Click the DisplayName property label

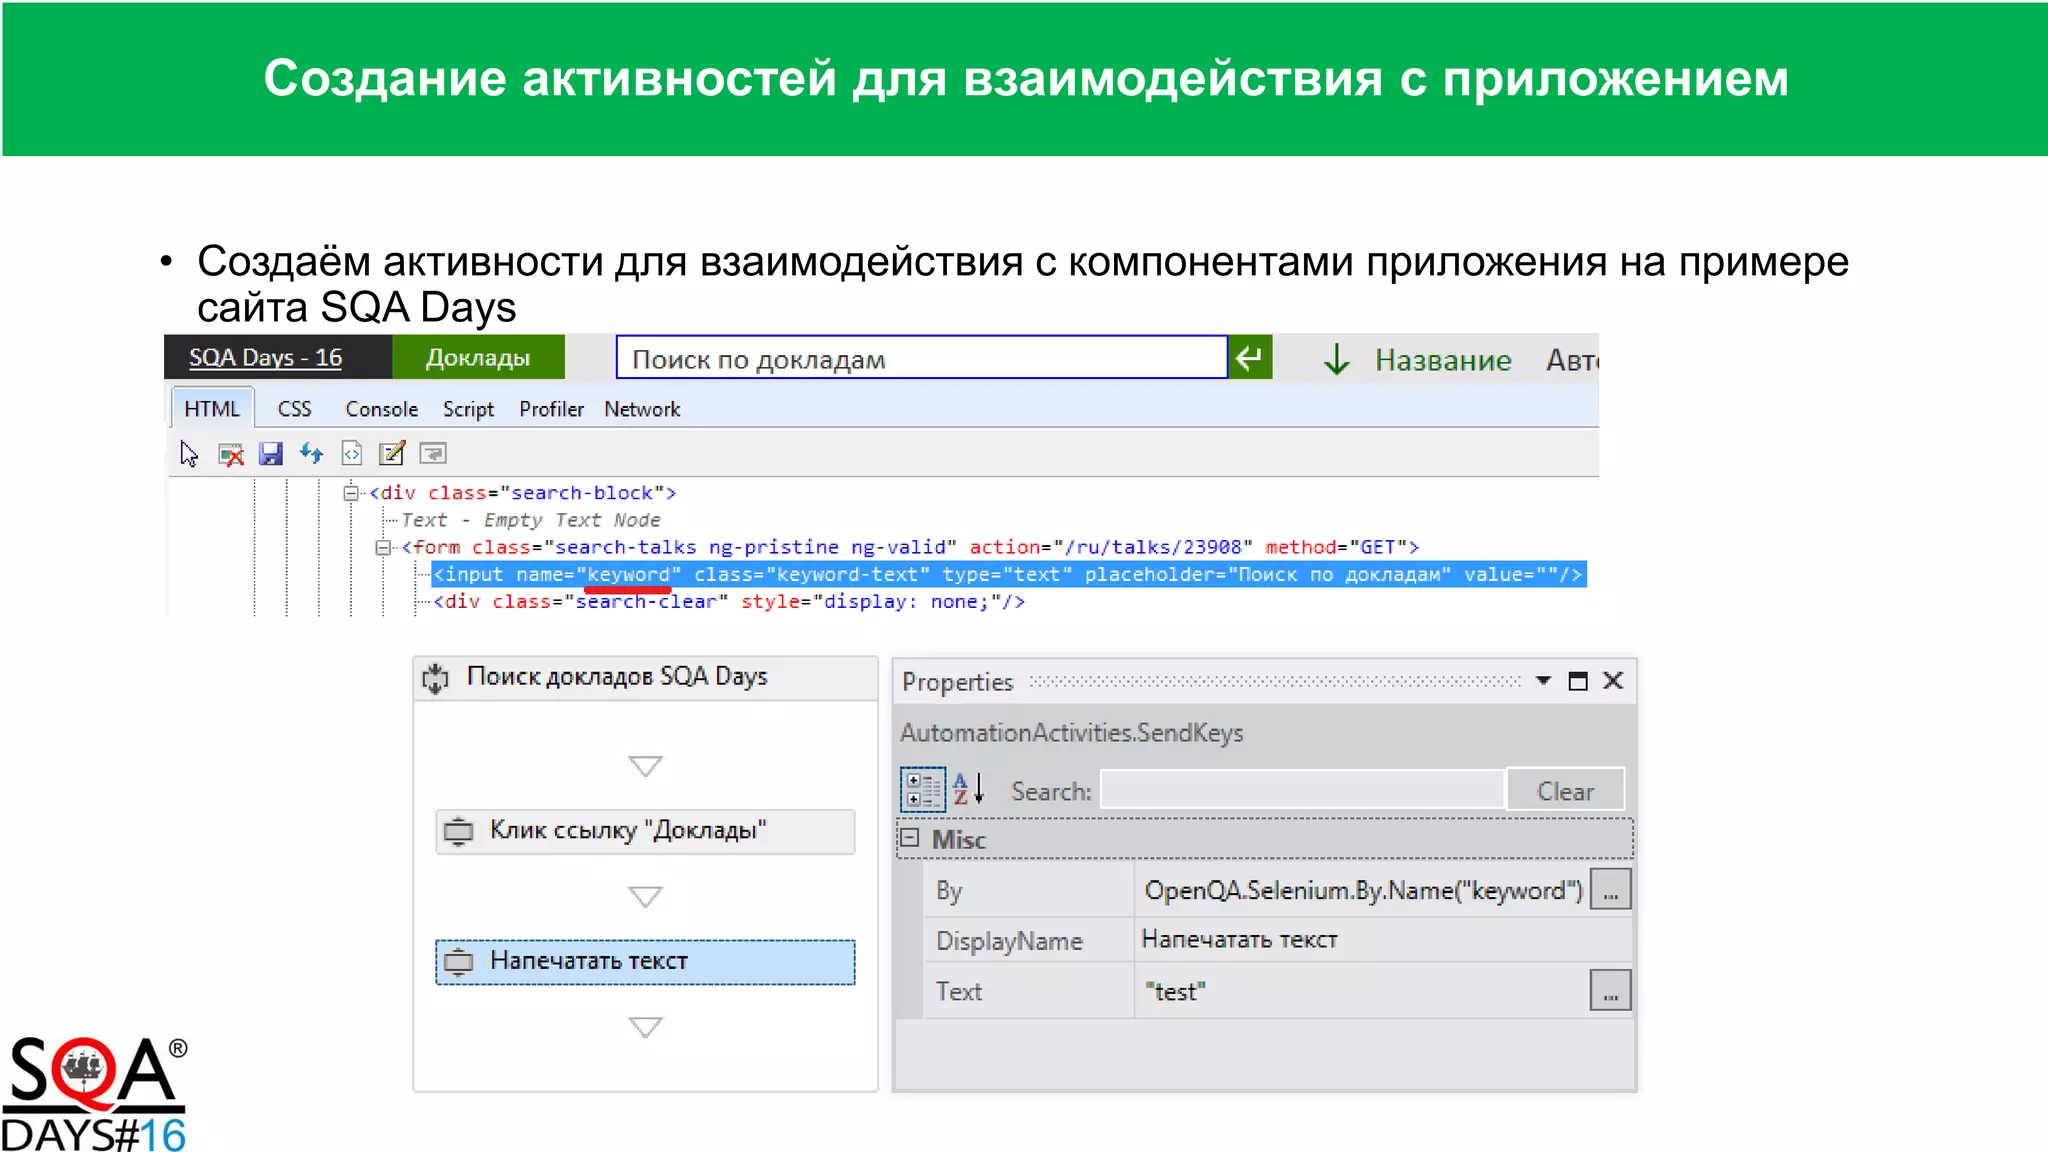pyautogui.click(x=1009, y=941)
